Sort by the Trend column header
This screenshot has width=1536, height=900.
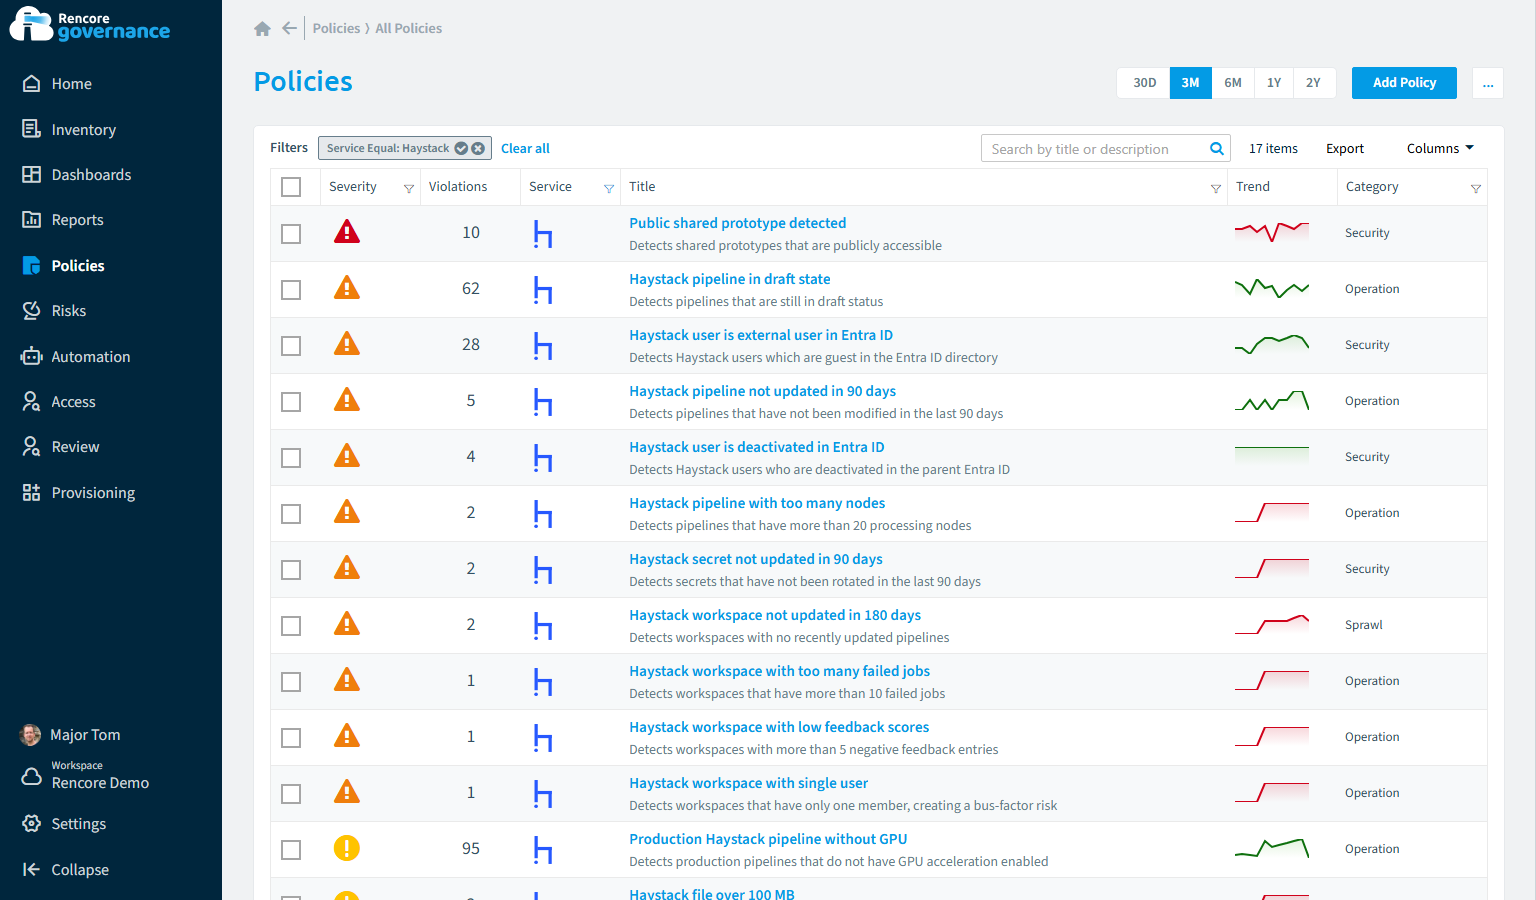pyautogui.click(x=1253, y=187)
